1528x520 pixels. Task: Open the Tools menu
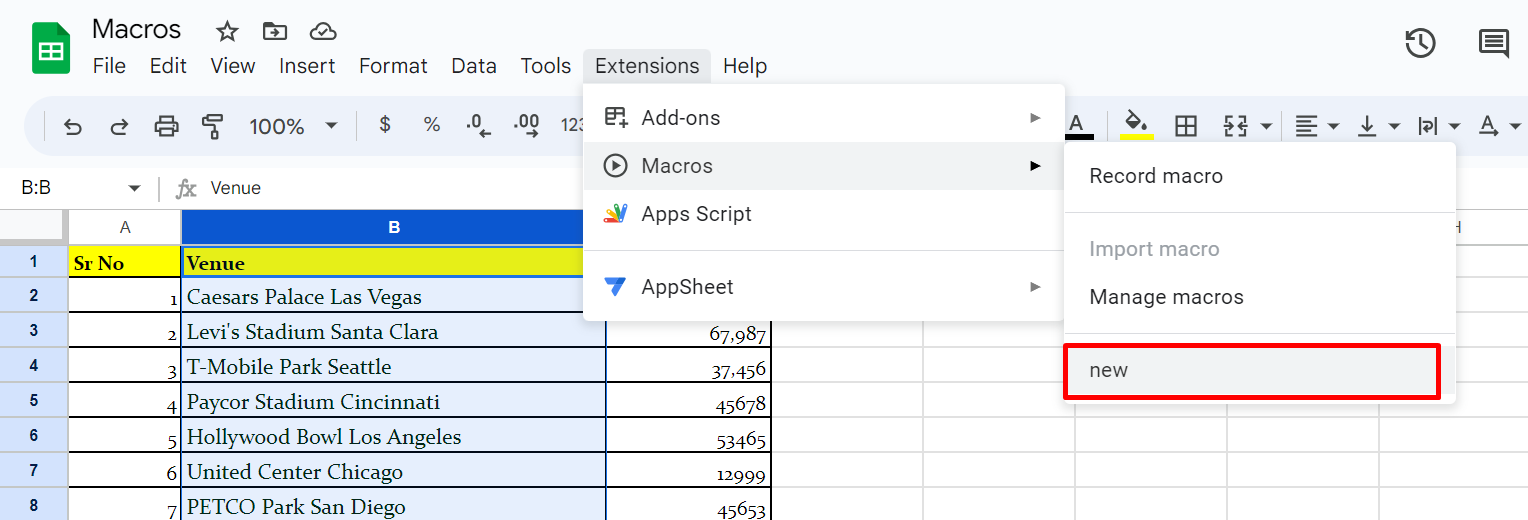pyautogui.click(x=545, y=66)
